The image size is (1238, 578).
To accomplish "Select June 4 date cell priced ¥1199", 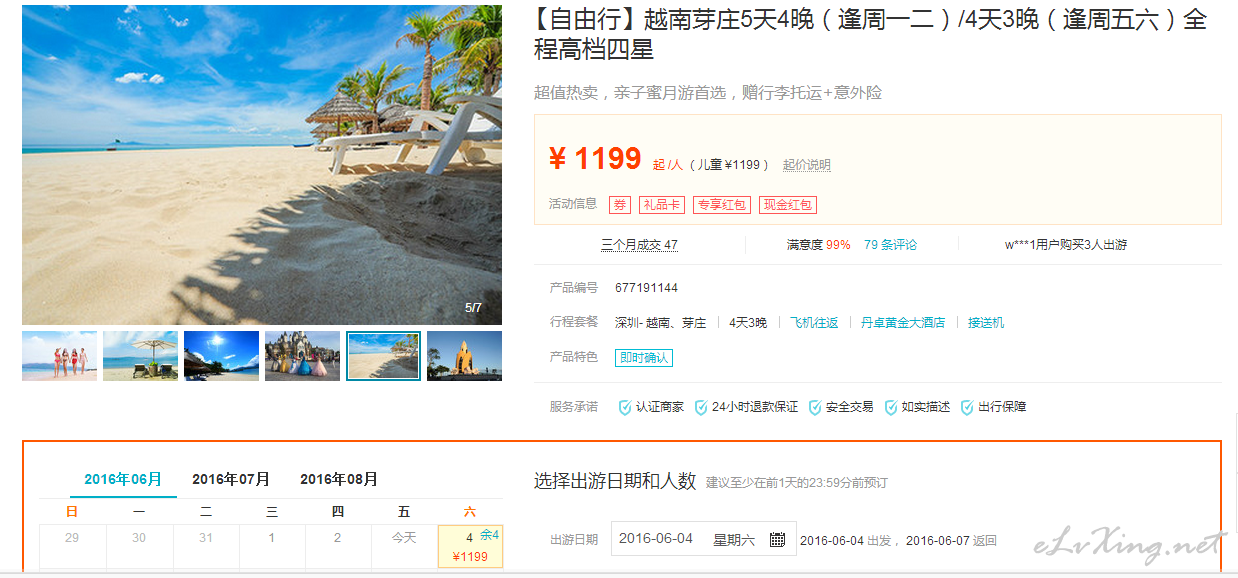I will point(470,546).
